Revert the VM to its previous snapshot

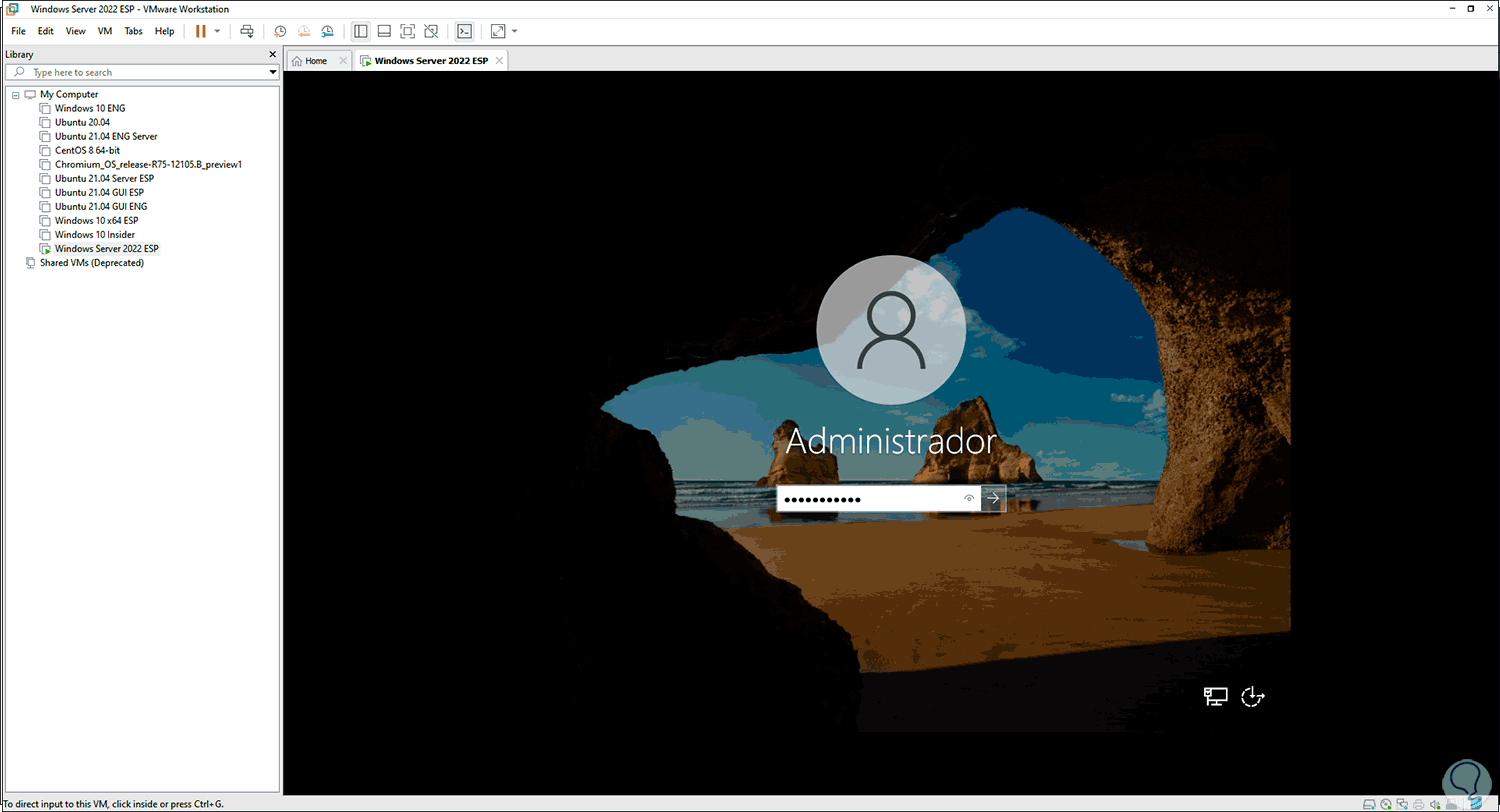pos(304,31)
